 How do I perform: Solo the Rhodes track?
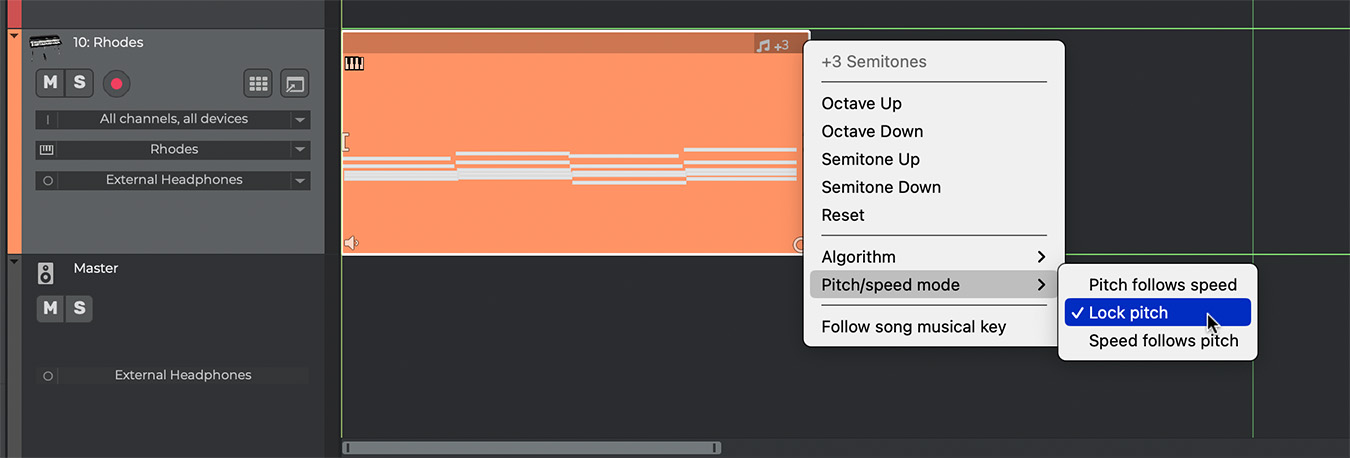click(x=79, y=83)
